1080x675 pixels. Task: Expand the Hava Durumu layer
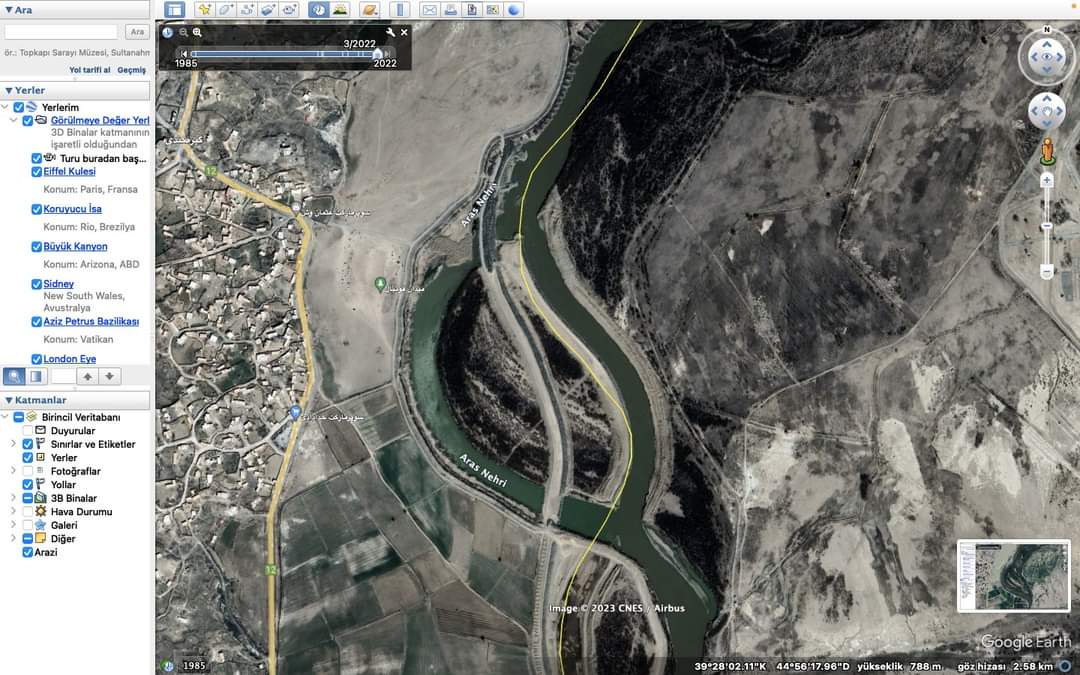(13, 512)
